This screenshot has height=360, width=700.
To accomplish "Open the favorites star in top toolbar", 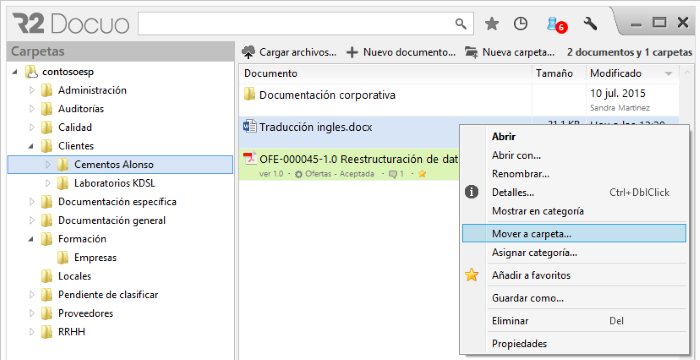I will click(492, 24).
